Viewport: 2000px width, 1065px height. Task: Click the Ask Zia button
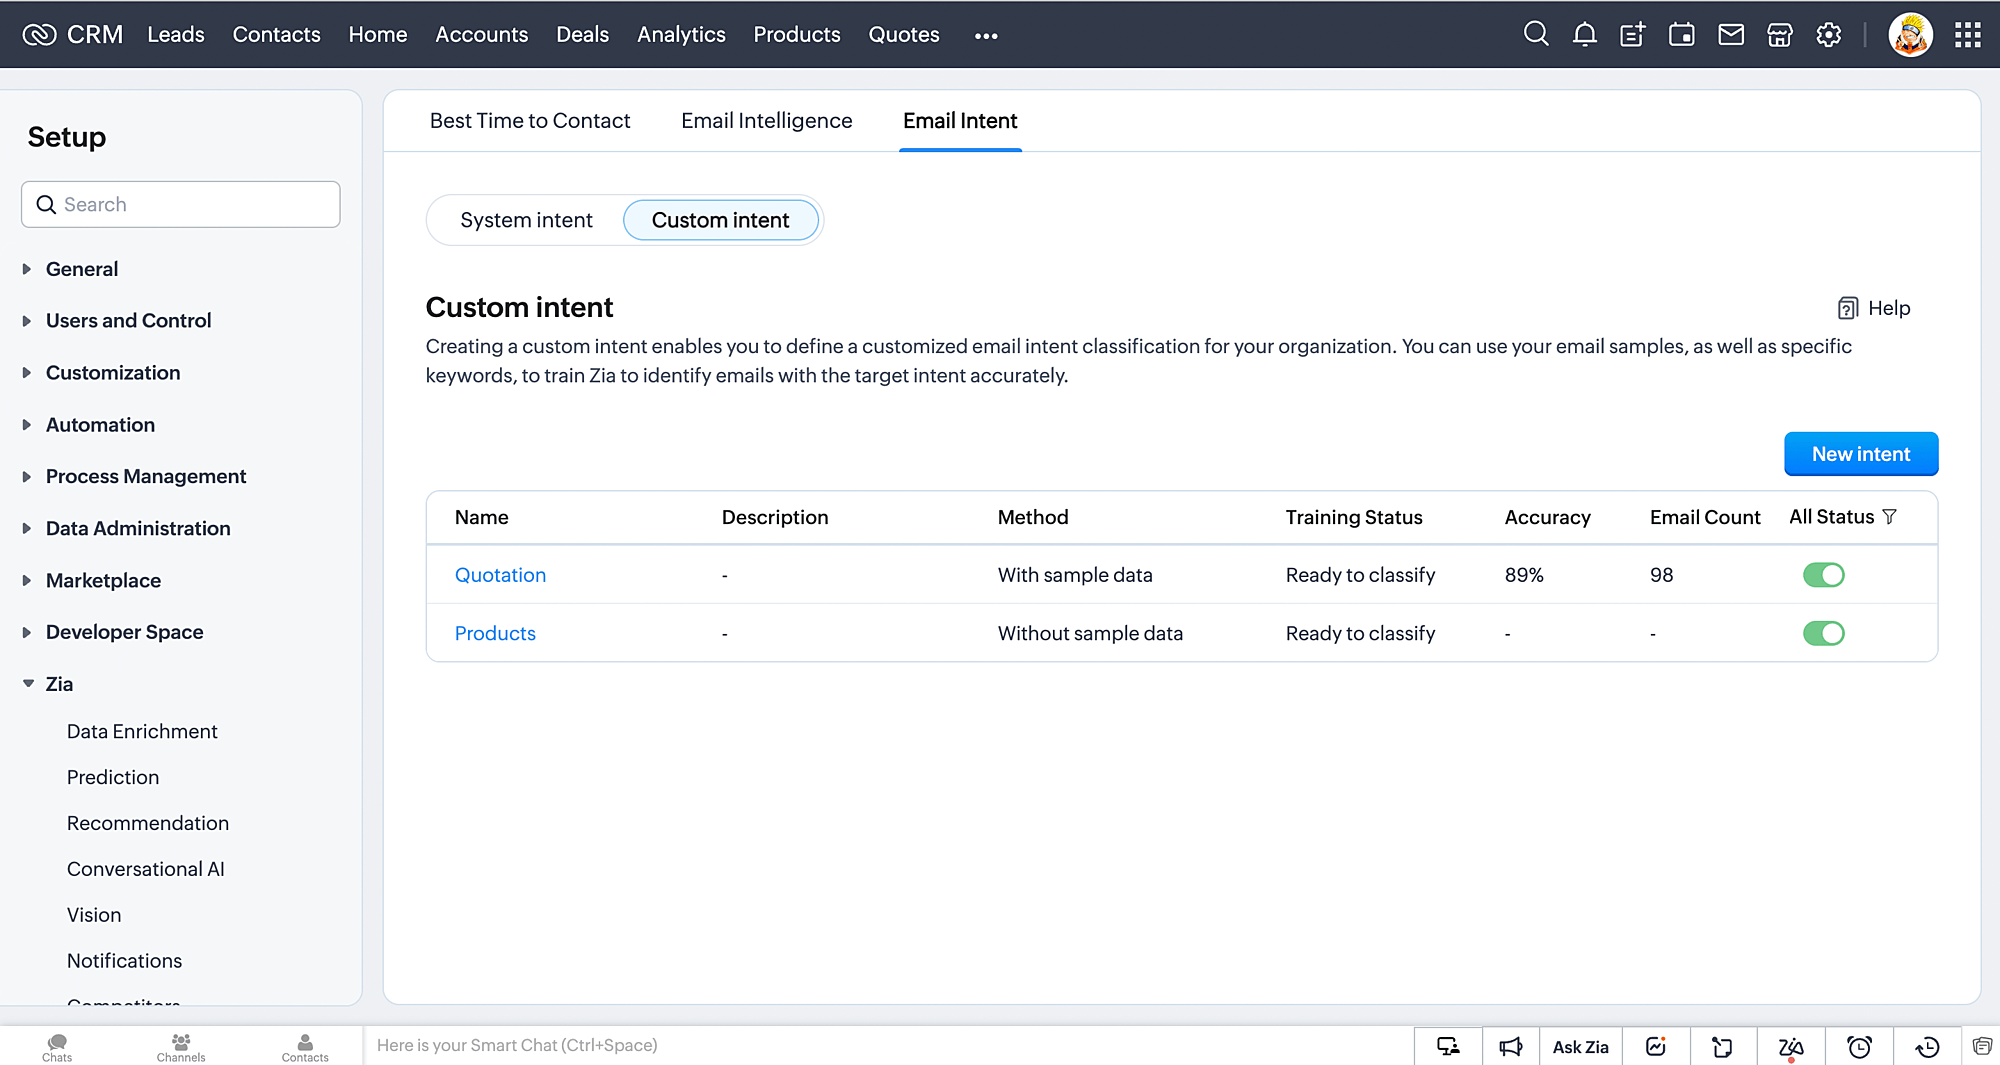[x=1580, y=1046]
